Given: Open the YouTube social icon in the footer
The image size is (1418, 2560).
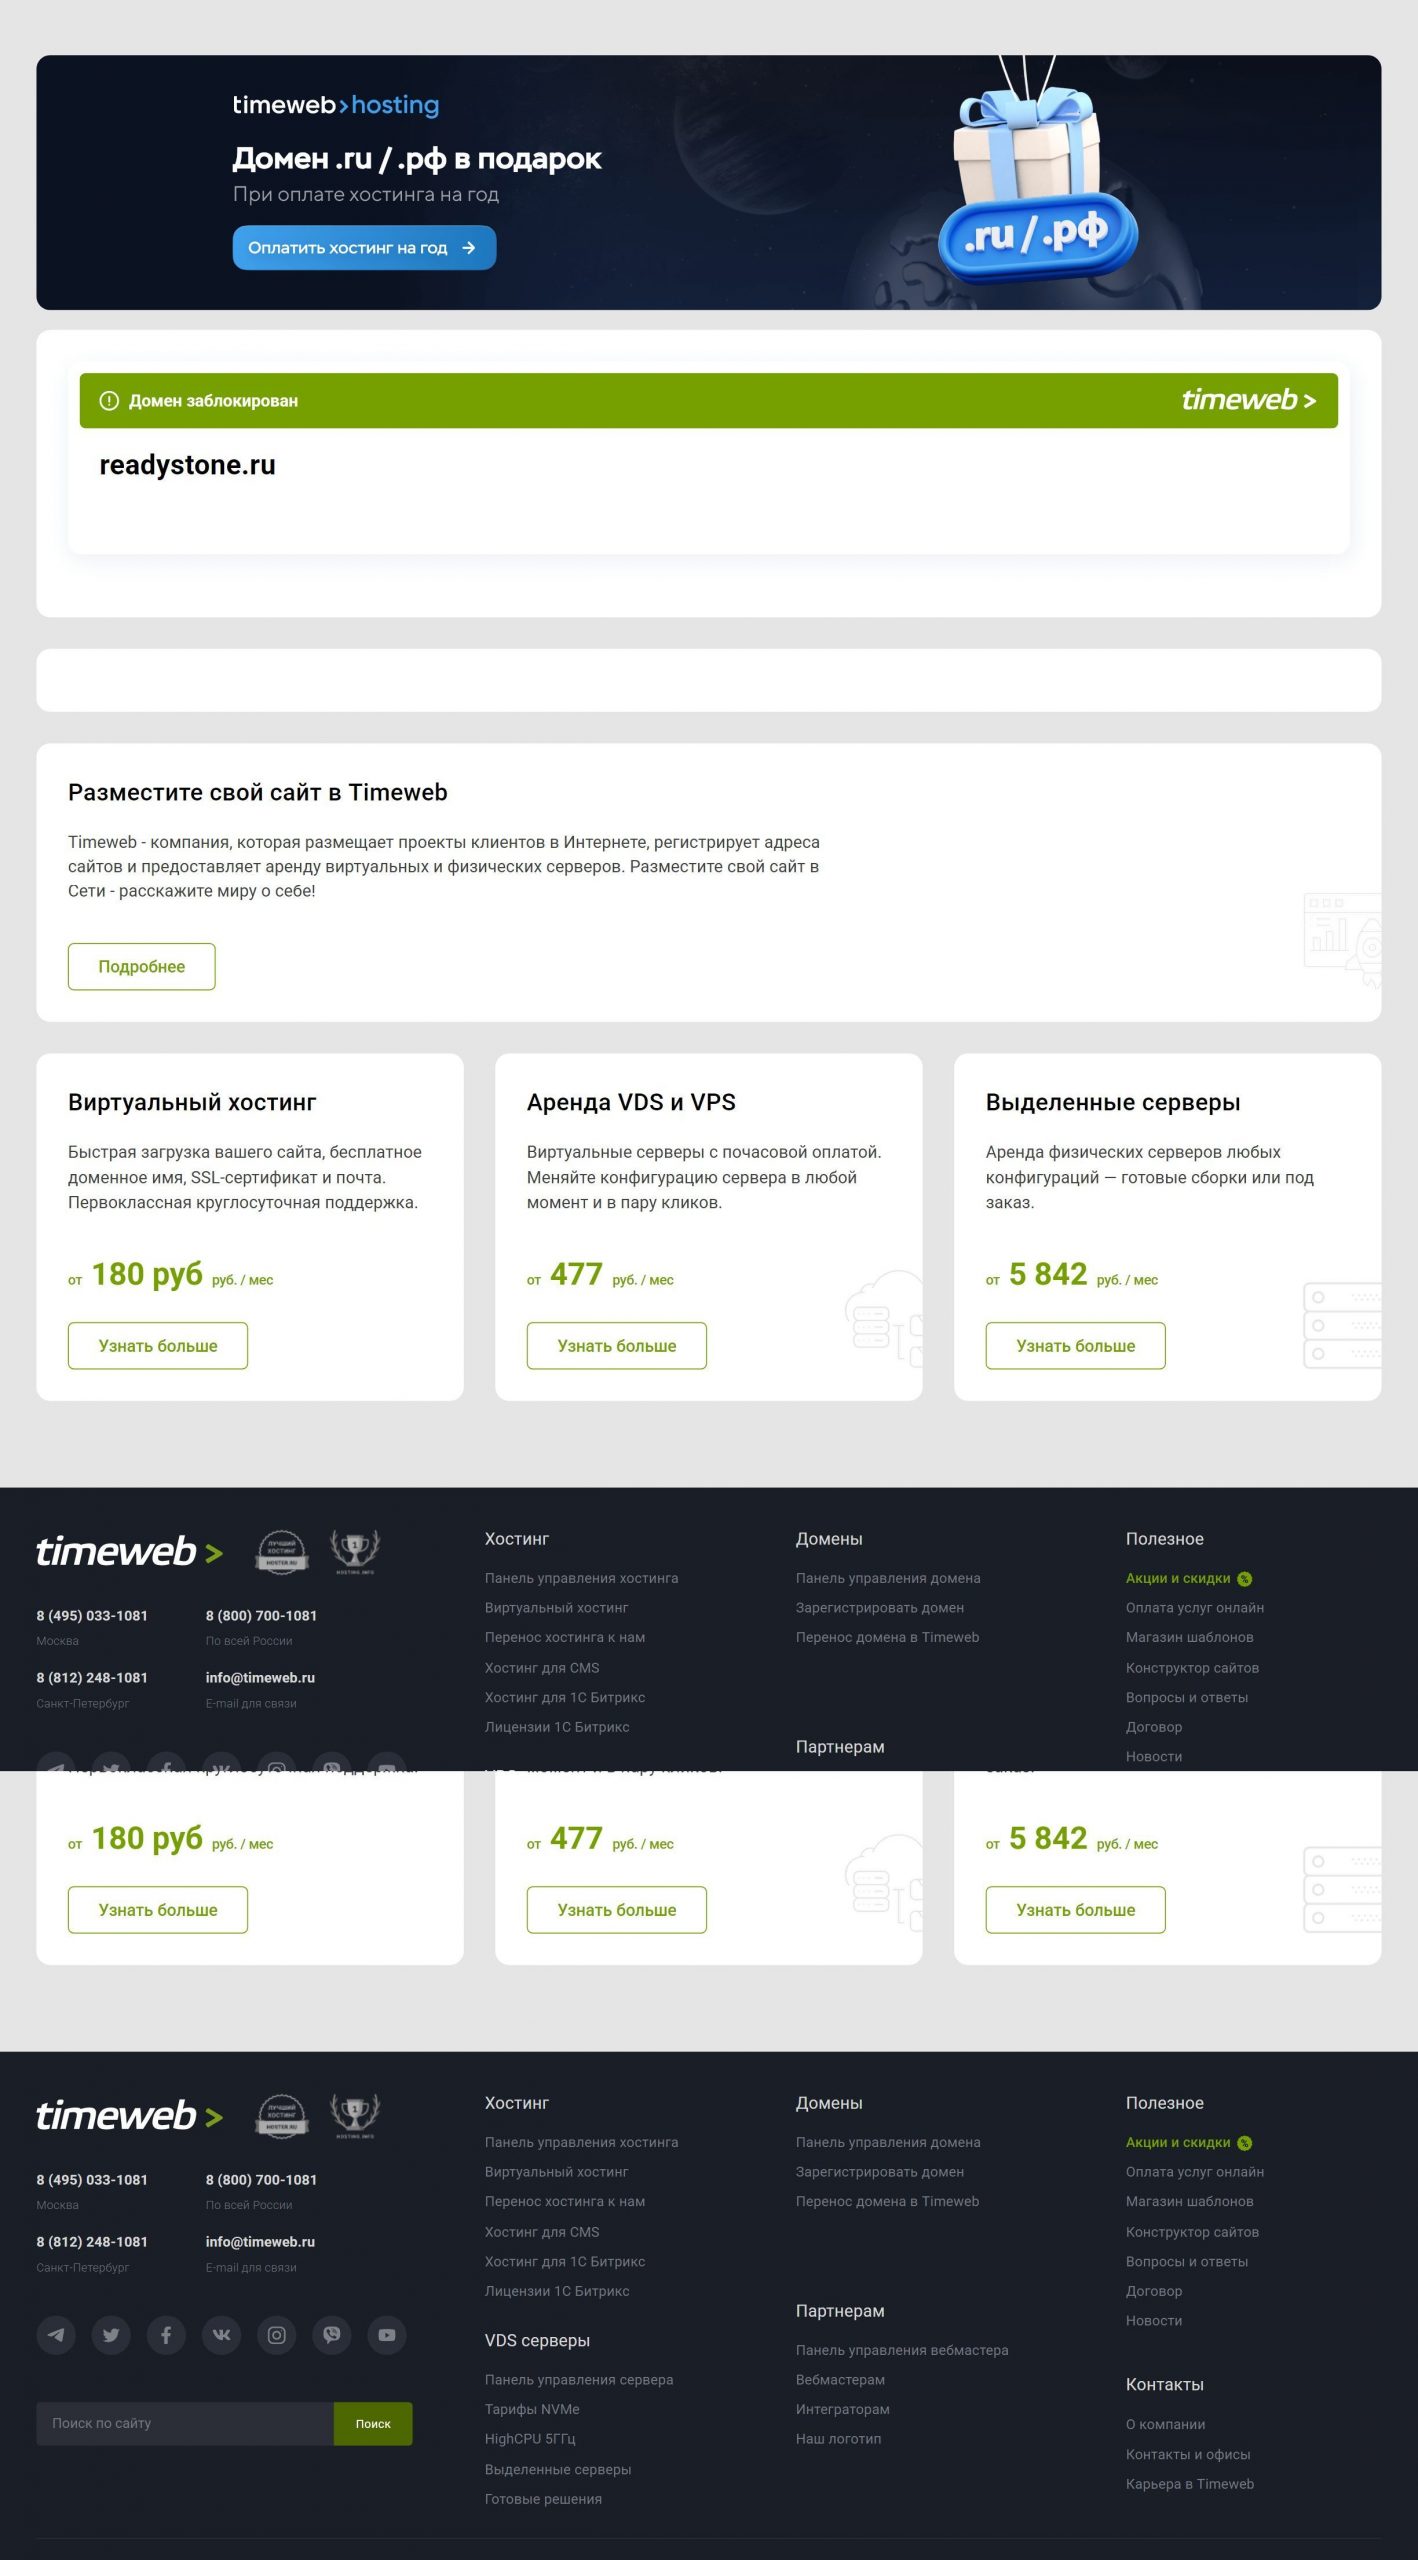Looking at the screenshot, I should (x=387, y=2335).
